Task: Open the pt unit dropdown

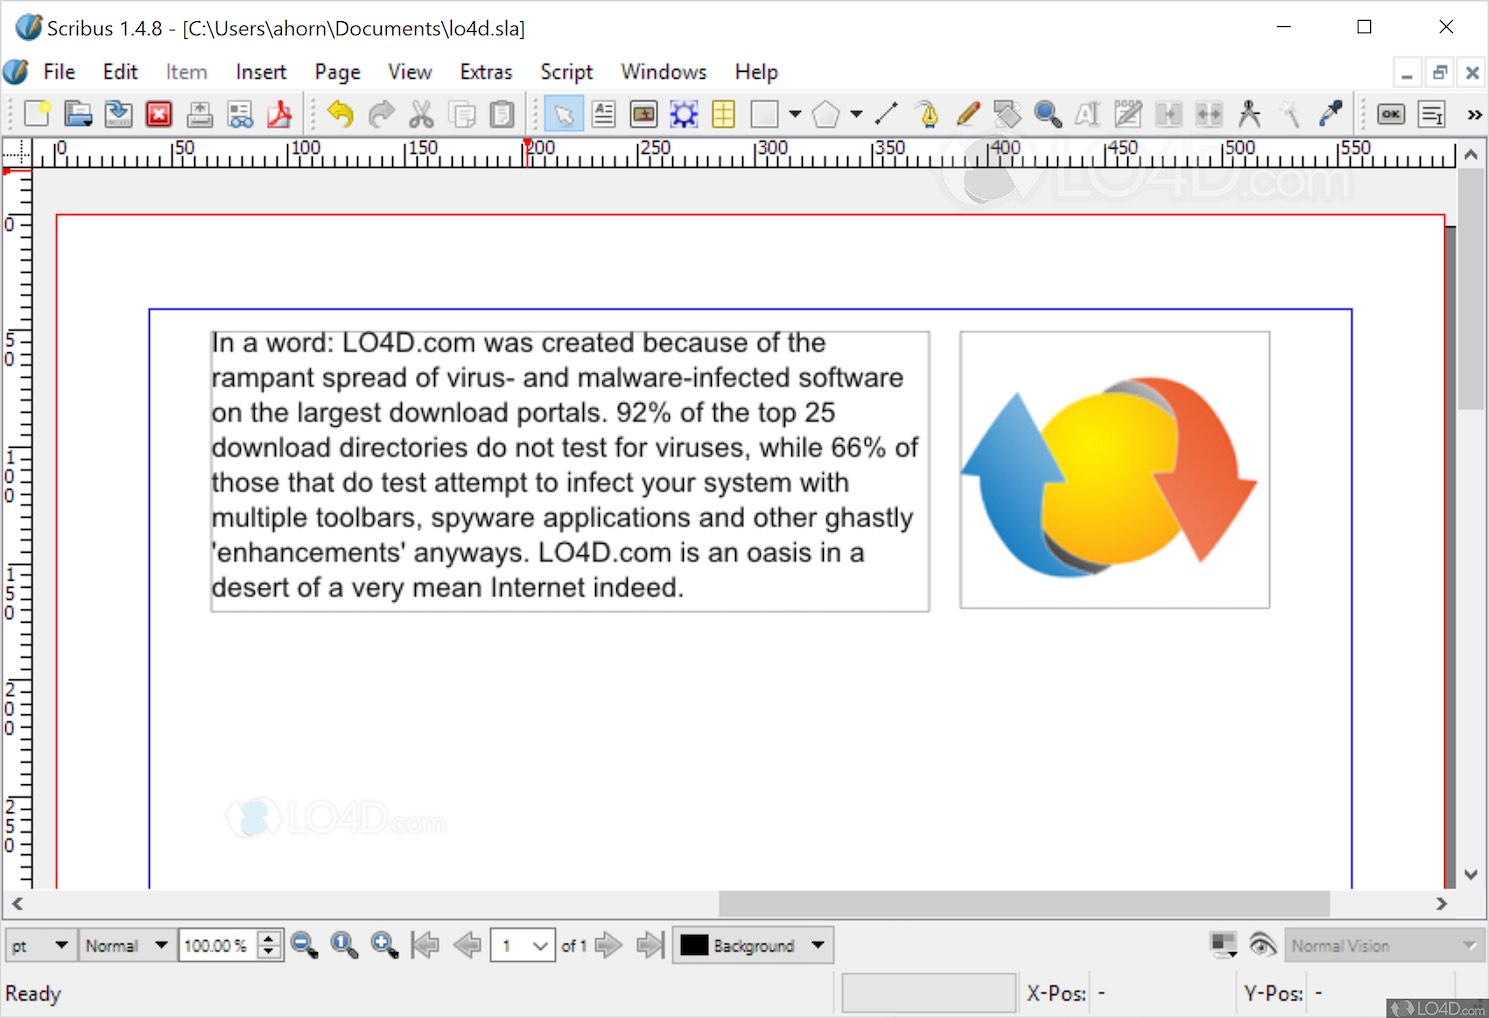Action: point(40,945)
